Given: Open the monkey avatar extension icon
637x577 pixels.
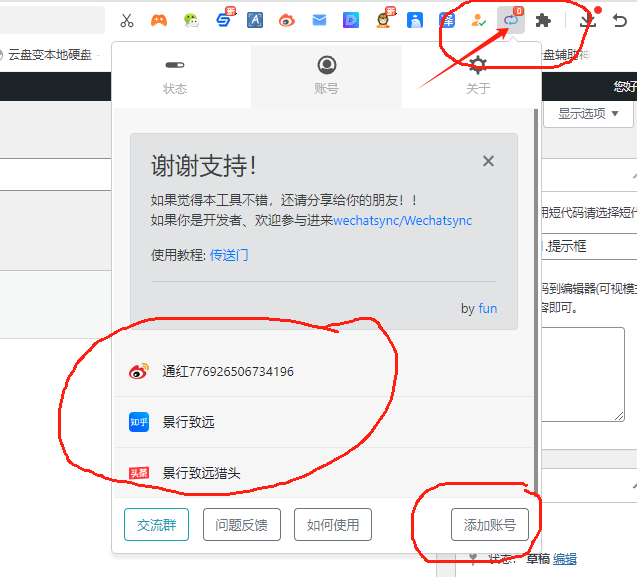Looking at the screenshot, I should (383, 20).
